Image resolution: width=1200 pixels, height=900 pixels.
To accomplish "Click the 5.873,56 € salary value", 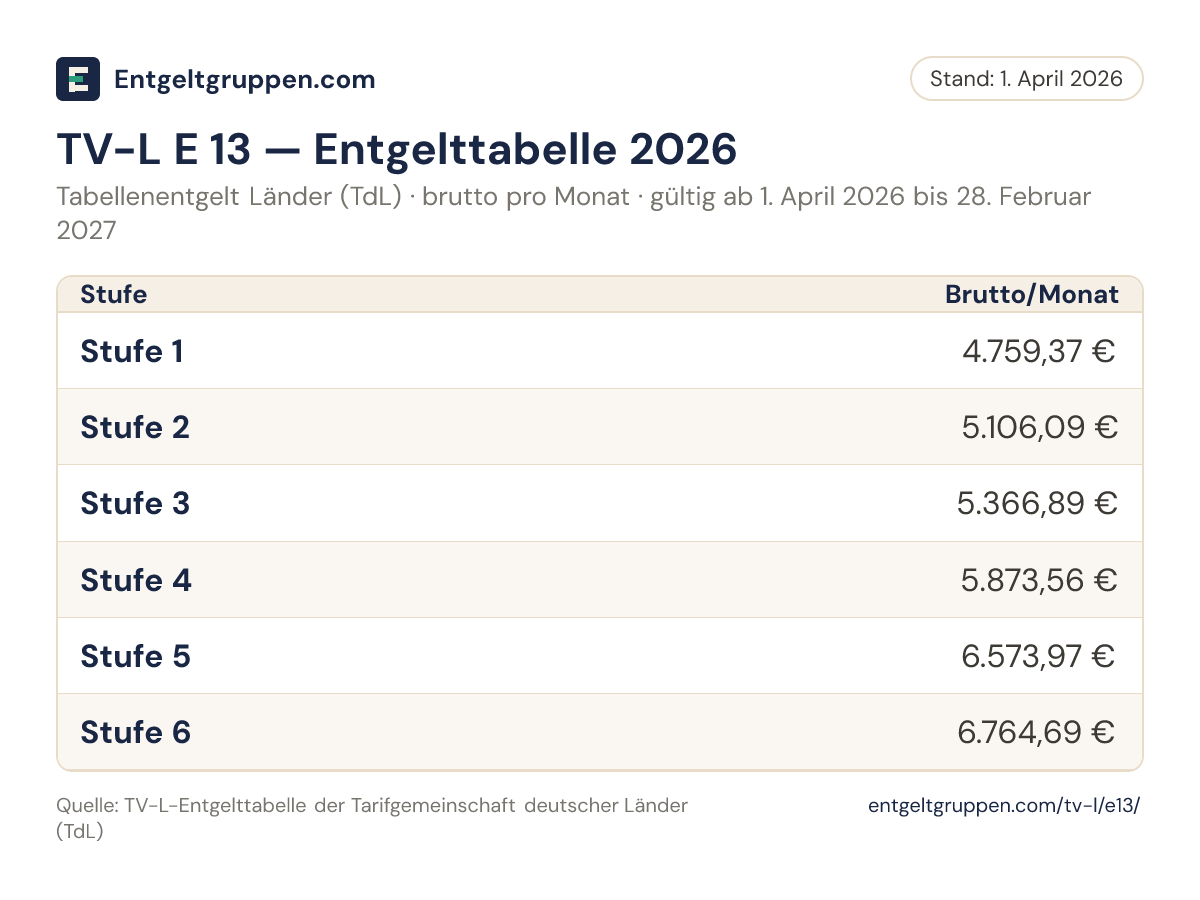I will pos(1039,580).
